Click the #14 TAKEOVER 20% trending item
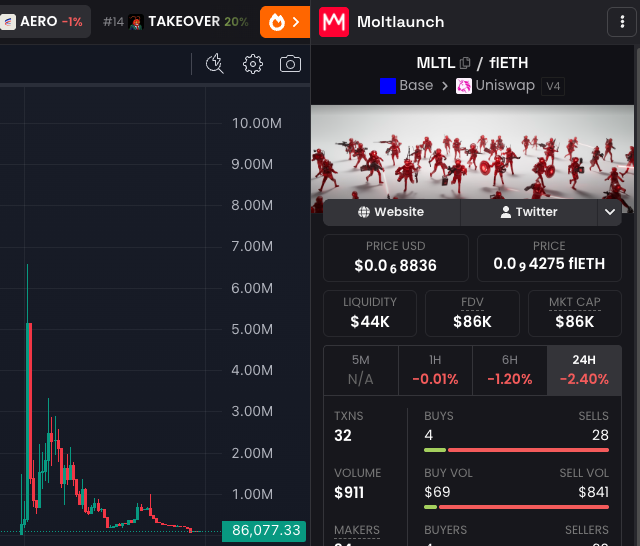640x546 pixels. (176, 22)
